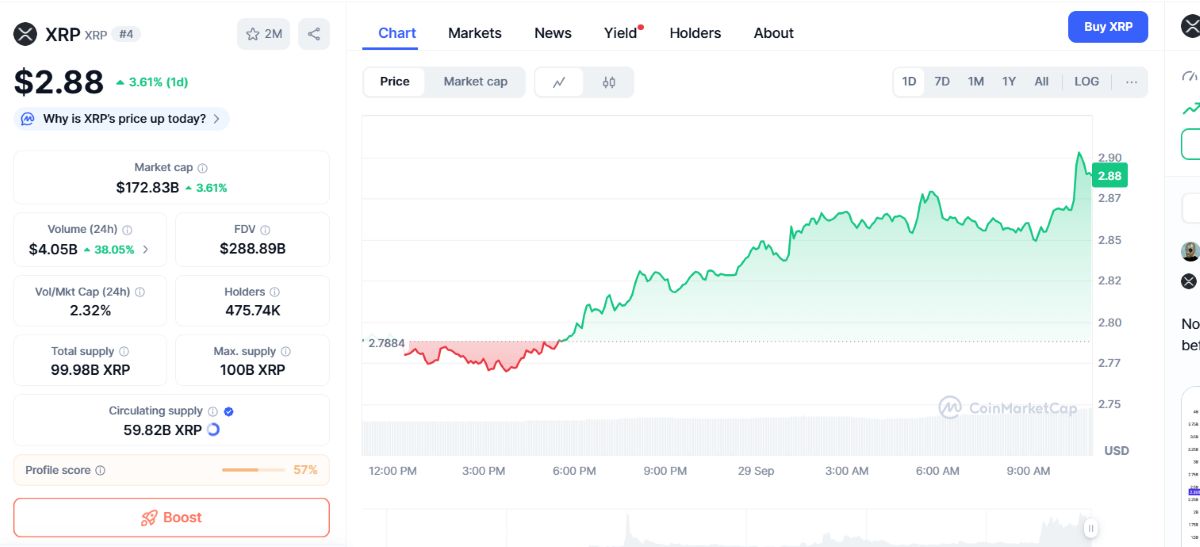Click the verified circulating supply badge
The height and width of the screenshot is (547, 1200).
point(229,411)
